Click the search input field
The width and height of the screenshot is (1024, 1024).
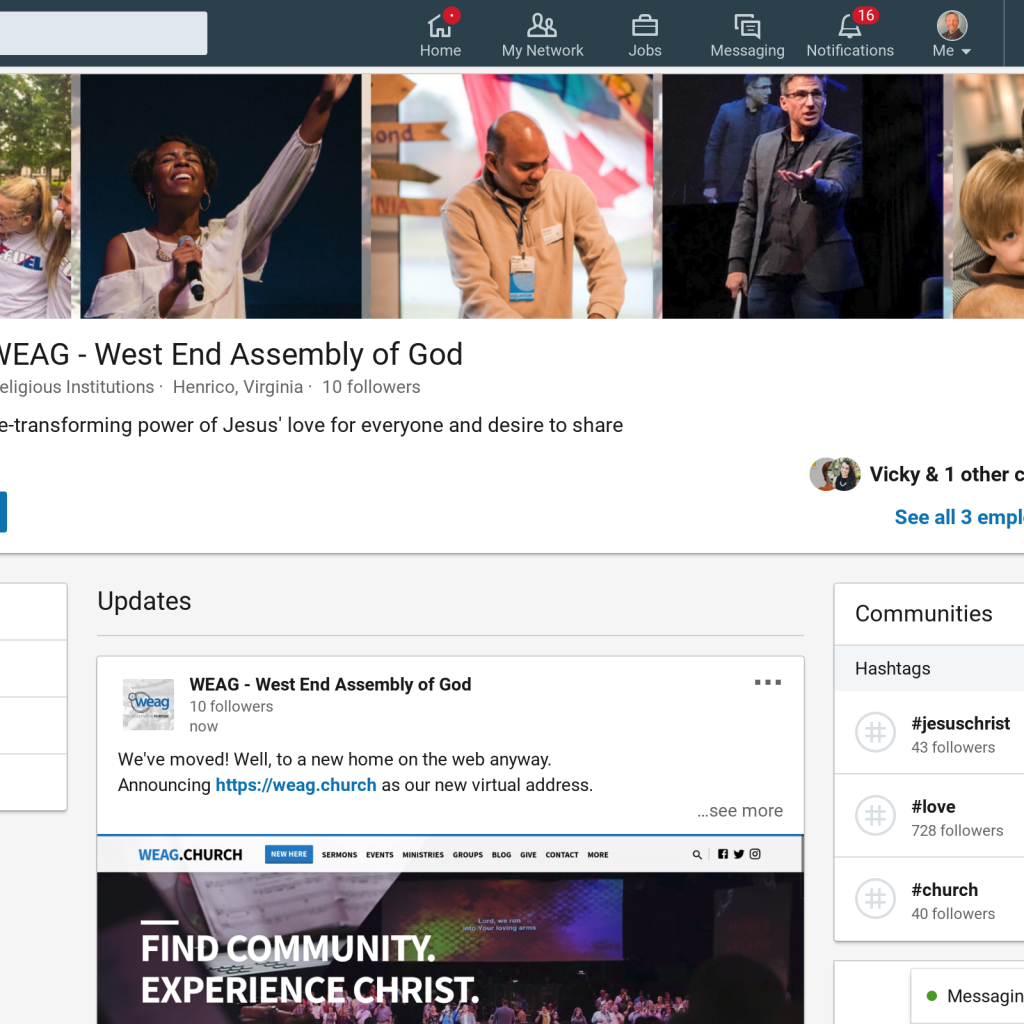(100, 33)
